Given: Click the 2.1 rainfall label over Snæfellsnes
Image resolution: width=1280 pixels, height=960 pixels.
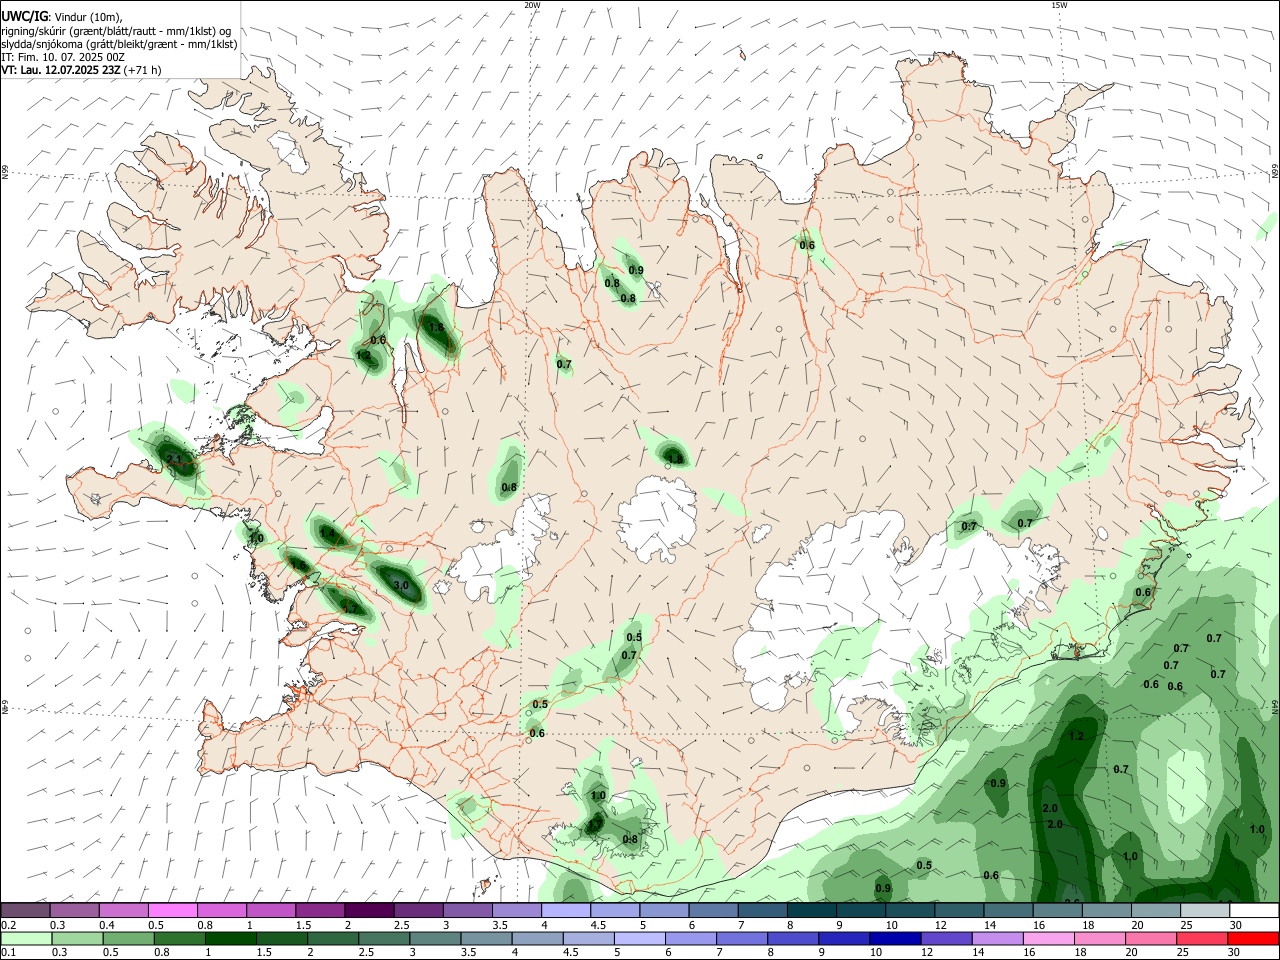Looking at the screenshot, I should pos(175,459).
